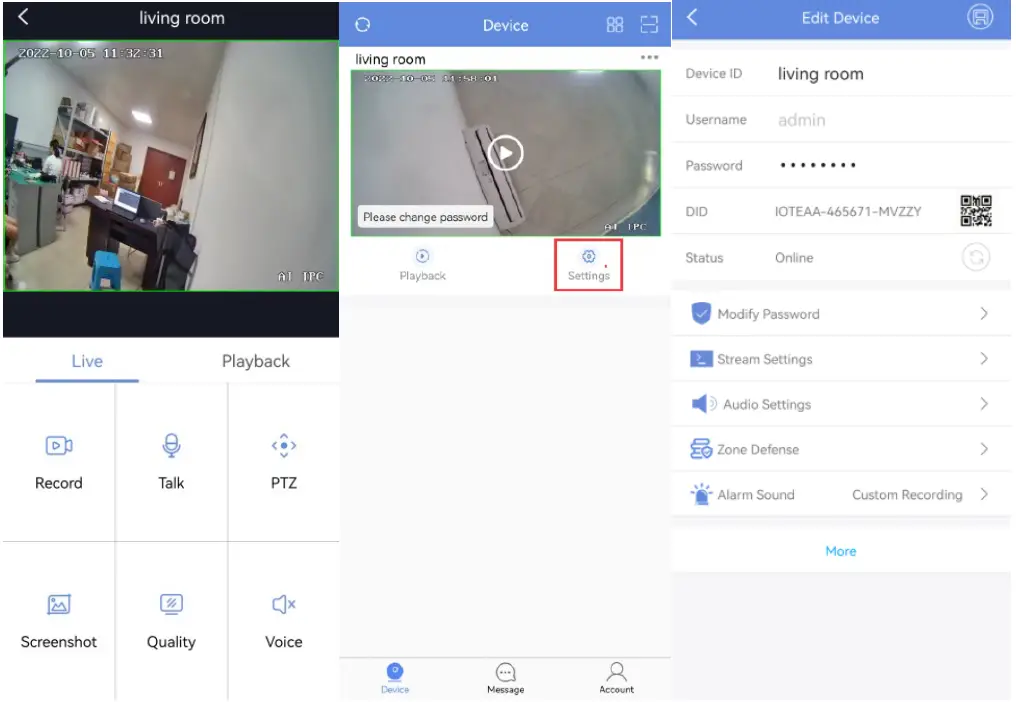
Task: Open PTZ direction controls
Action: 284,445
